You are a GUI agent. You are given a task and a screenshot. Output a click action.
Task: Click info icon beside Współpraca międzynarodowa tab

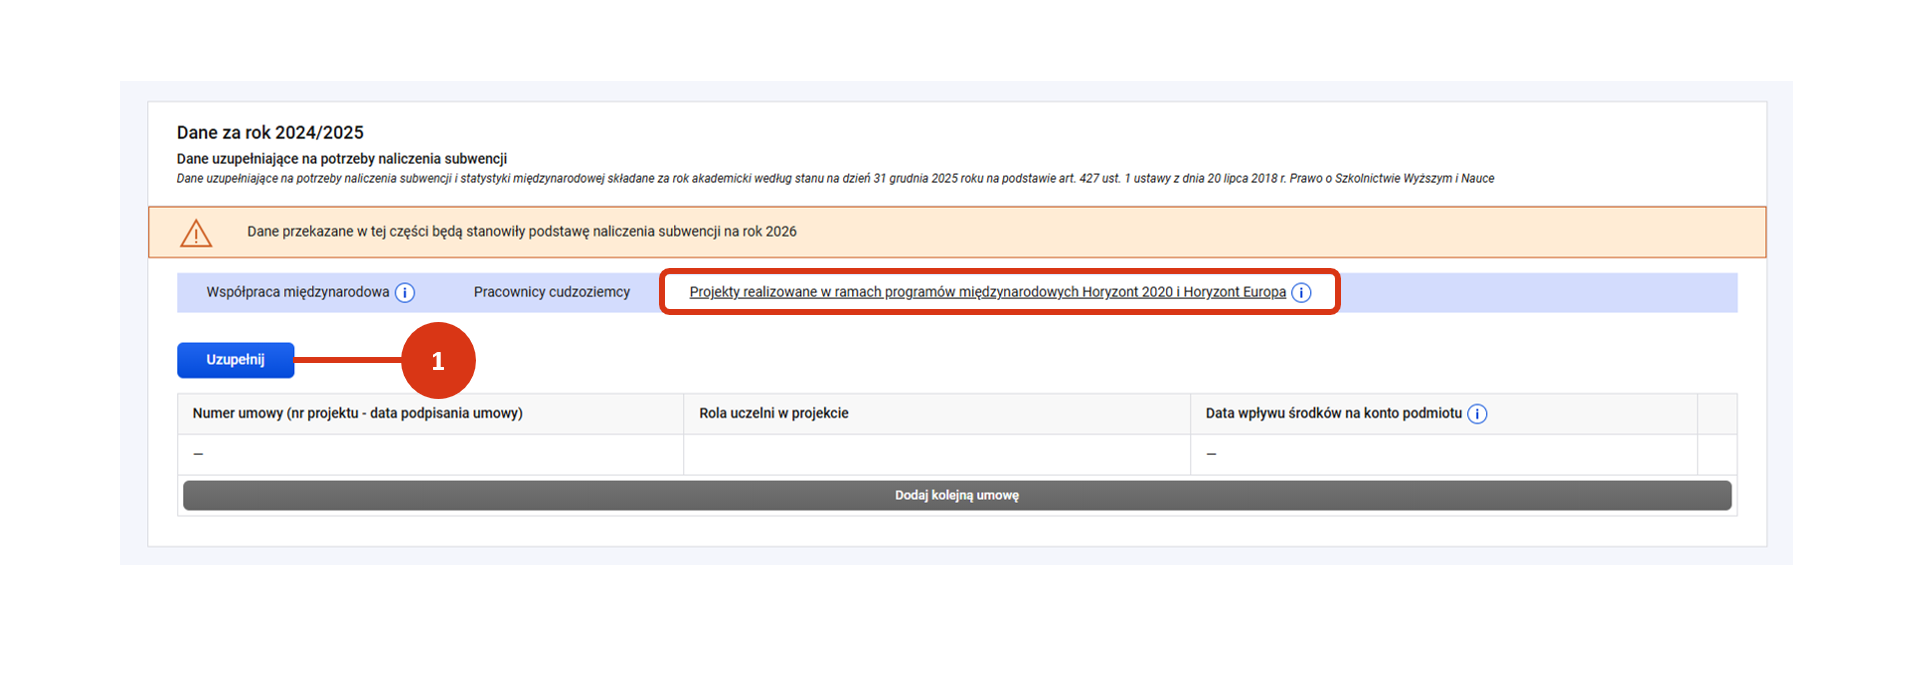pos(405,293)
